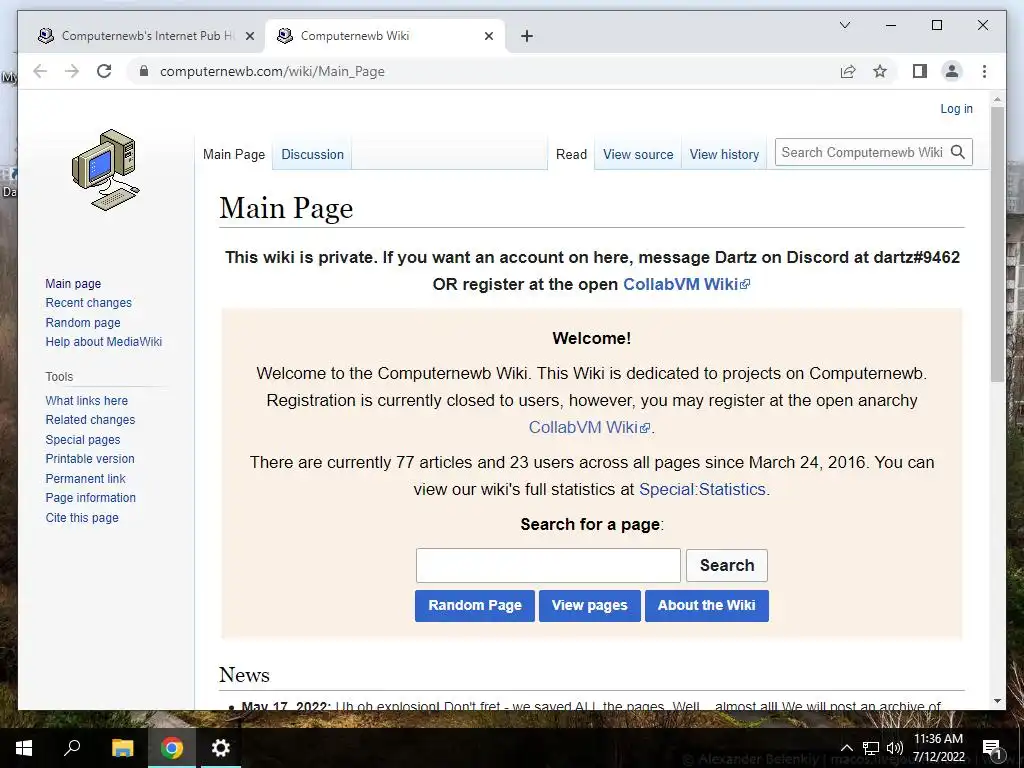
Task: Open a new tab with the plus button
Action: (x=527, y=36)
